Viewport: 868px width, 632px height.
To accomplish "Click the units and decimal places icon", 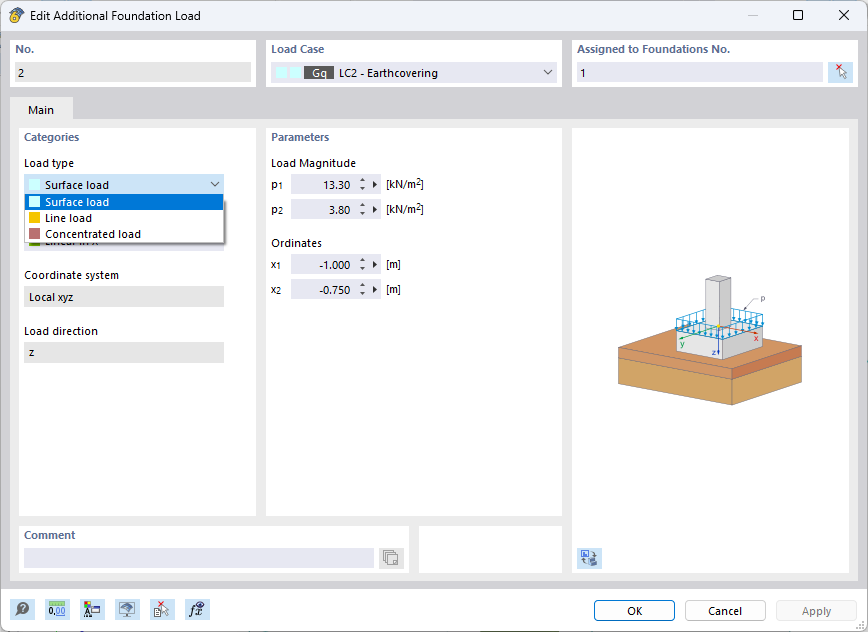I will tap(56, 610).
